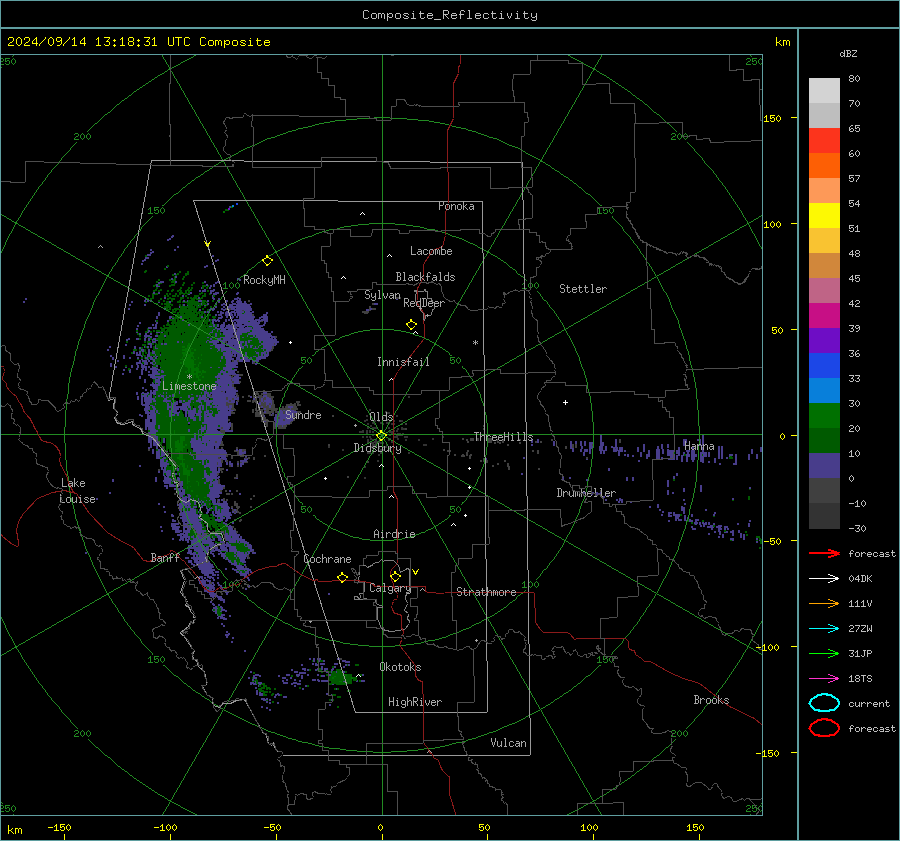Pick the red 60-65 dBZ swatch
This screenshot has width=900, height=841.
pos(824,141)
